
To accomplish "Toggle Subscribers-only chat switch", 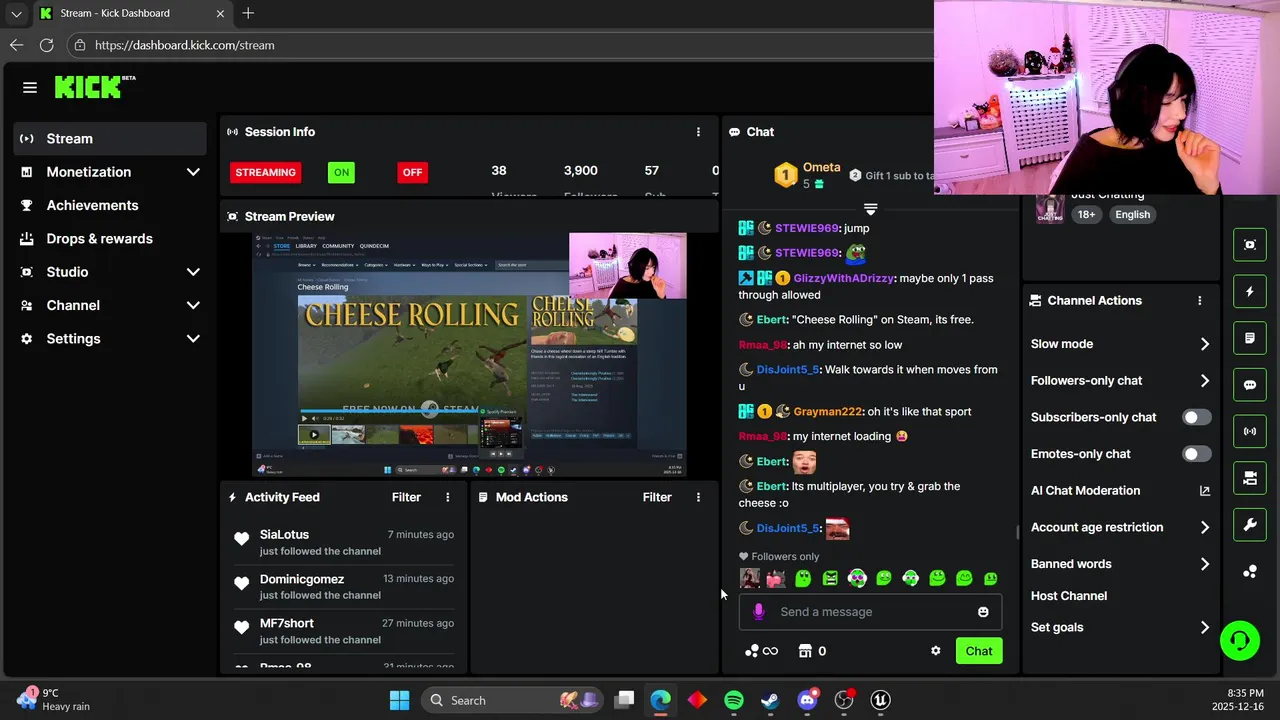I will [x=1196, y=417].
